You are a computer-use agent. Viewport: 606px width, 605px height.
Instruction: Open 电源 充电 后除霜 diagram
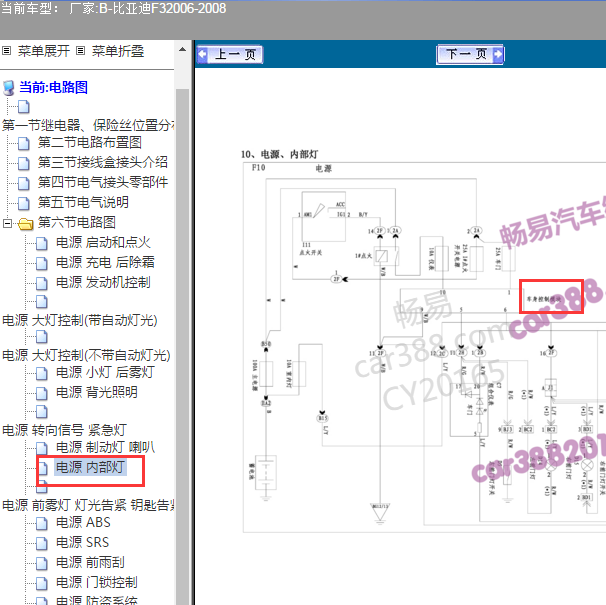pos(105,262)
